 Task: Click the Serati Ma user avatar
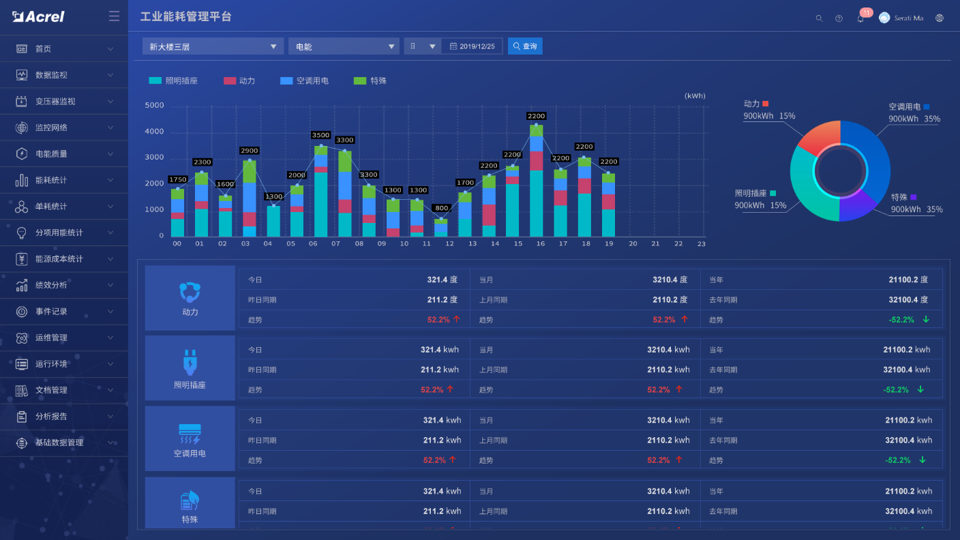pos(884,18)
